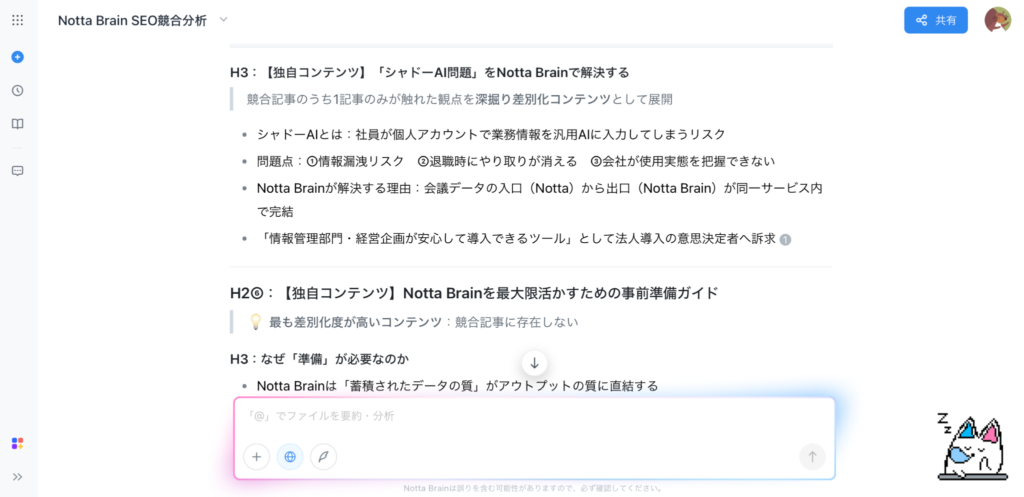Viewport: 1024px width, 497px height.
Task: Open dropdown next to Notta Brain SEO競合分析 title
Action: coord(223,20)
